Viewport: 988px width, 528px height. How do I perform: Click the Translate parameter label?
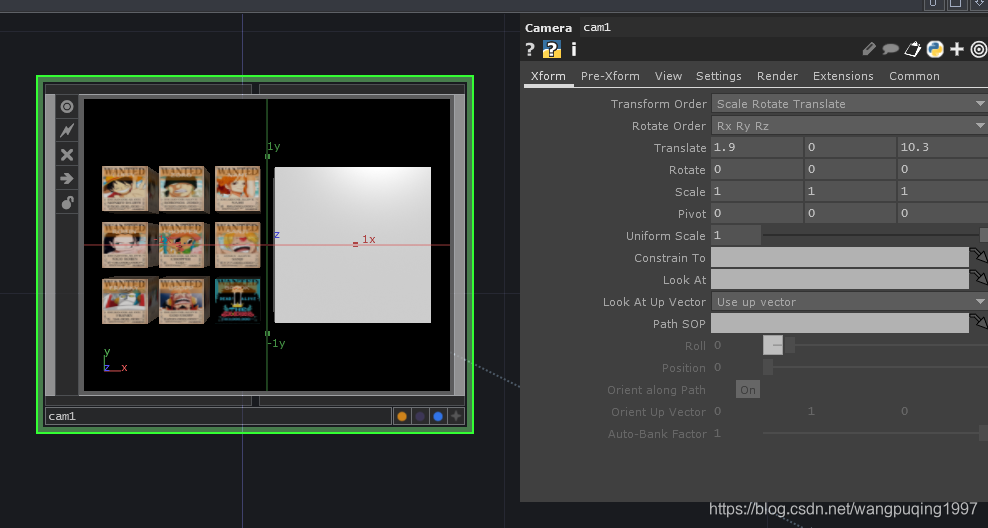point(680,148)
